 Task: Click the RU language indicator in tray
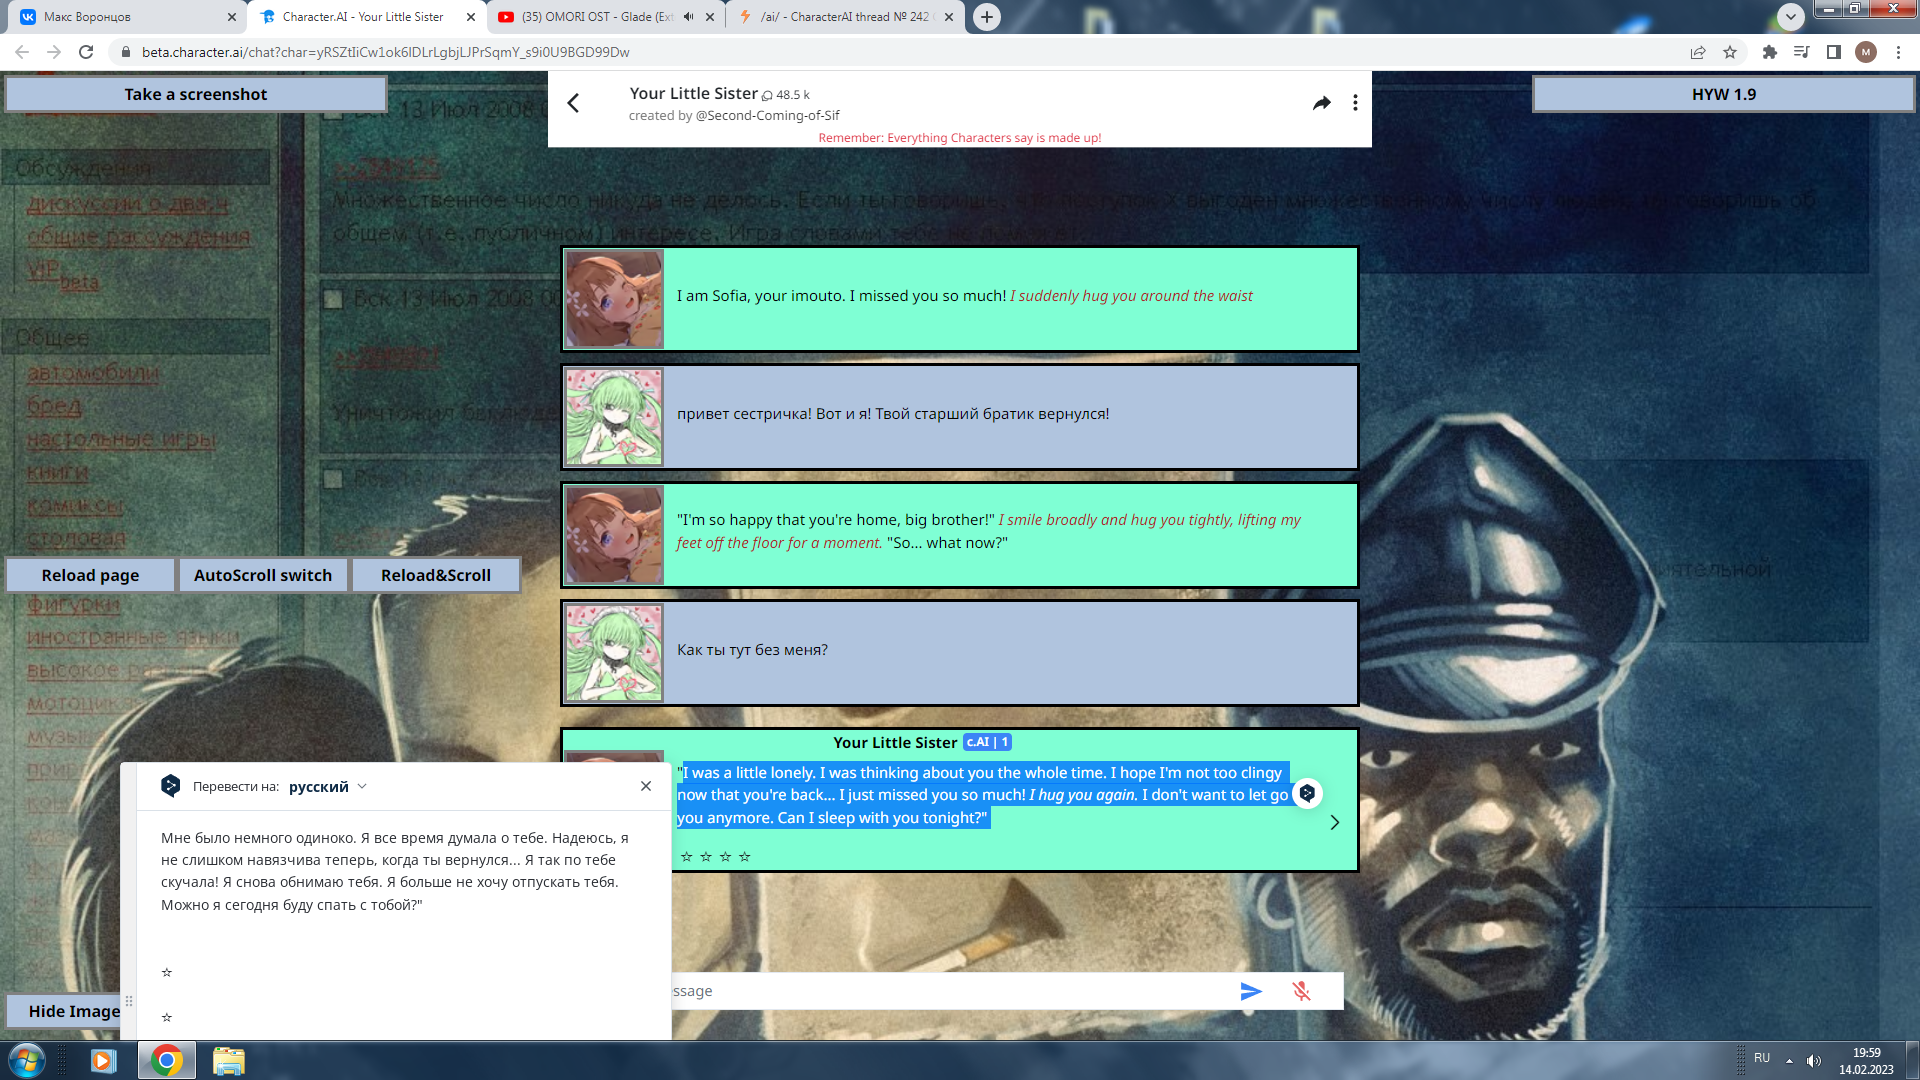pyautogui.click(x=1762, y=1058)
